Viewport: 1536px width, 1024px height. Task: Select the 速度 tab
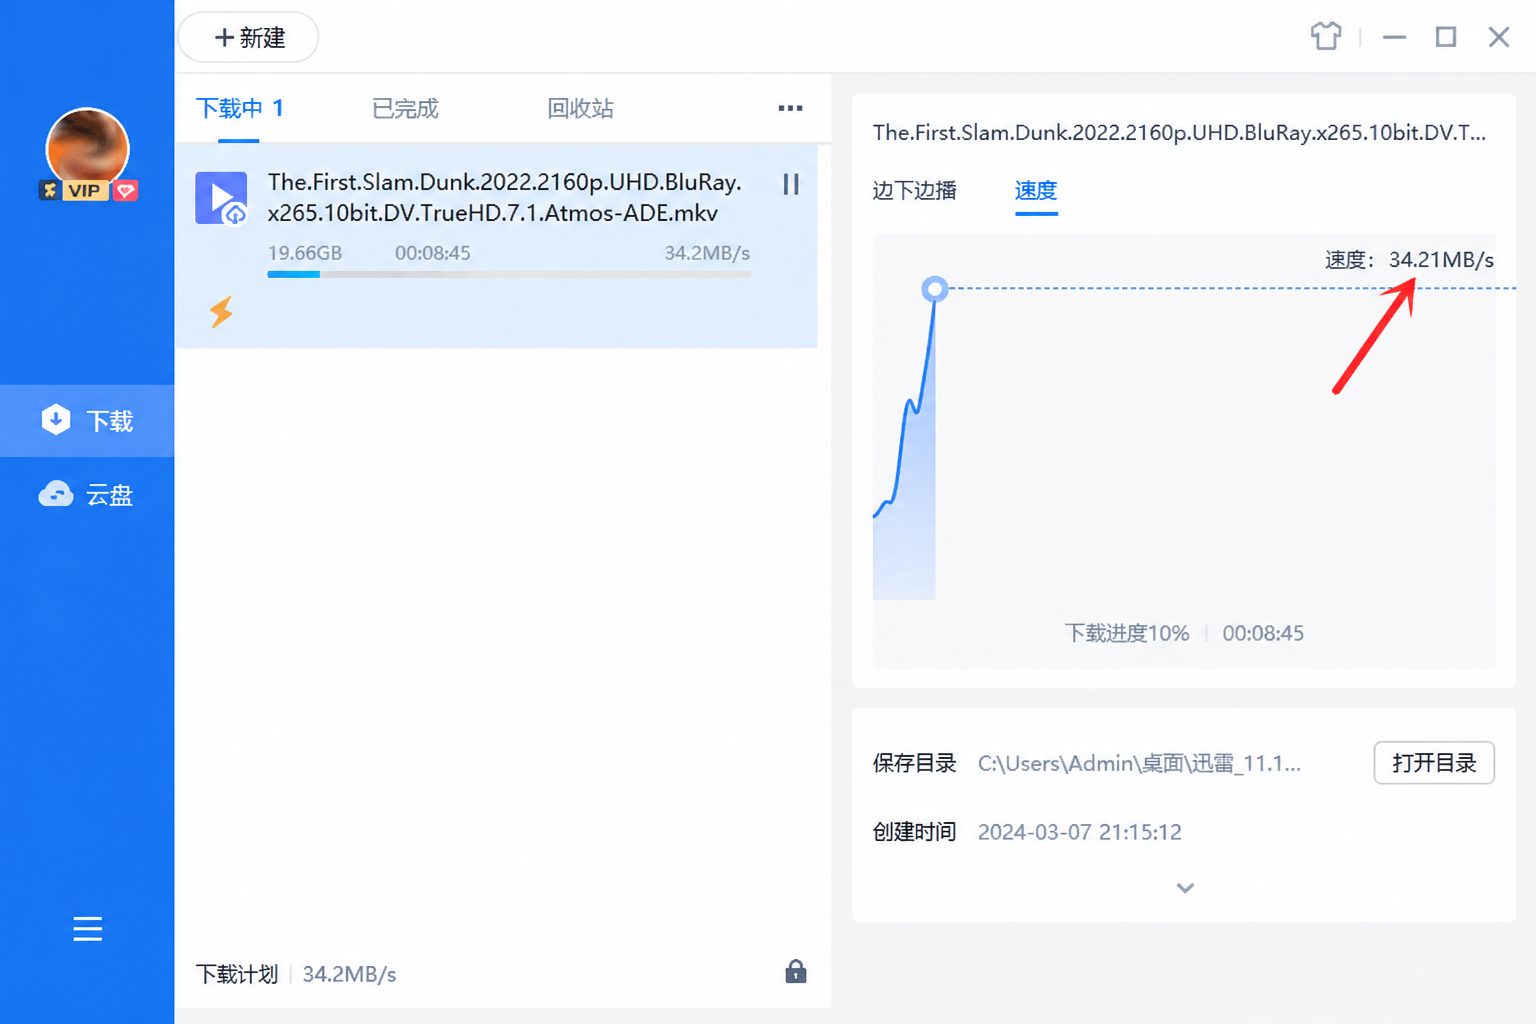(1036, 191)
